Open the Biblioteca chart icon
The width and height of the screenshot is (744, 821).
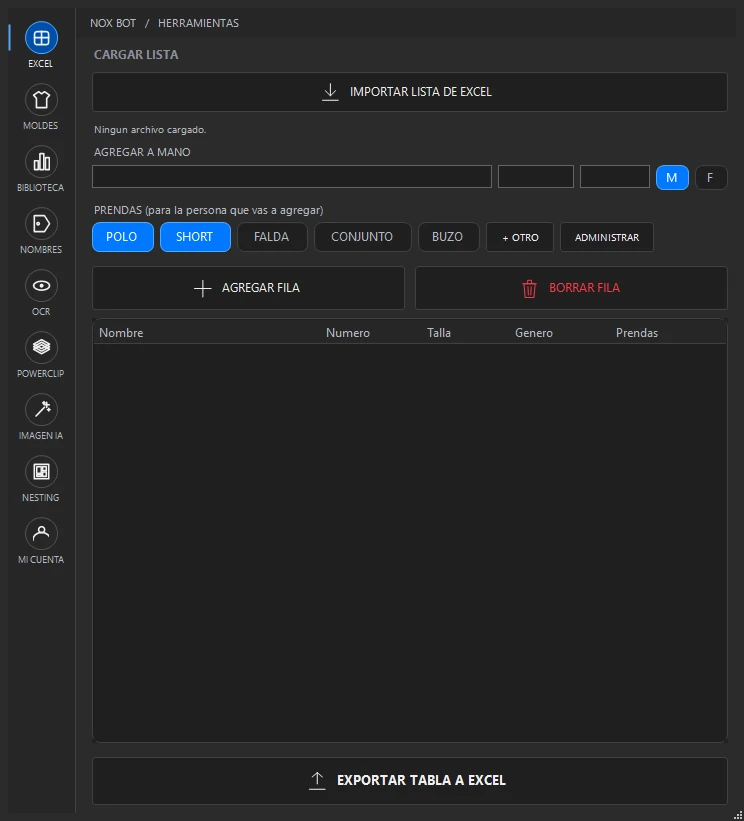point(41,162)
